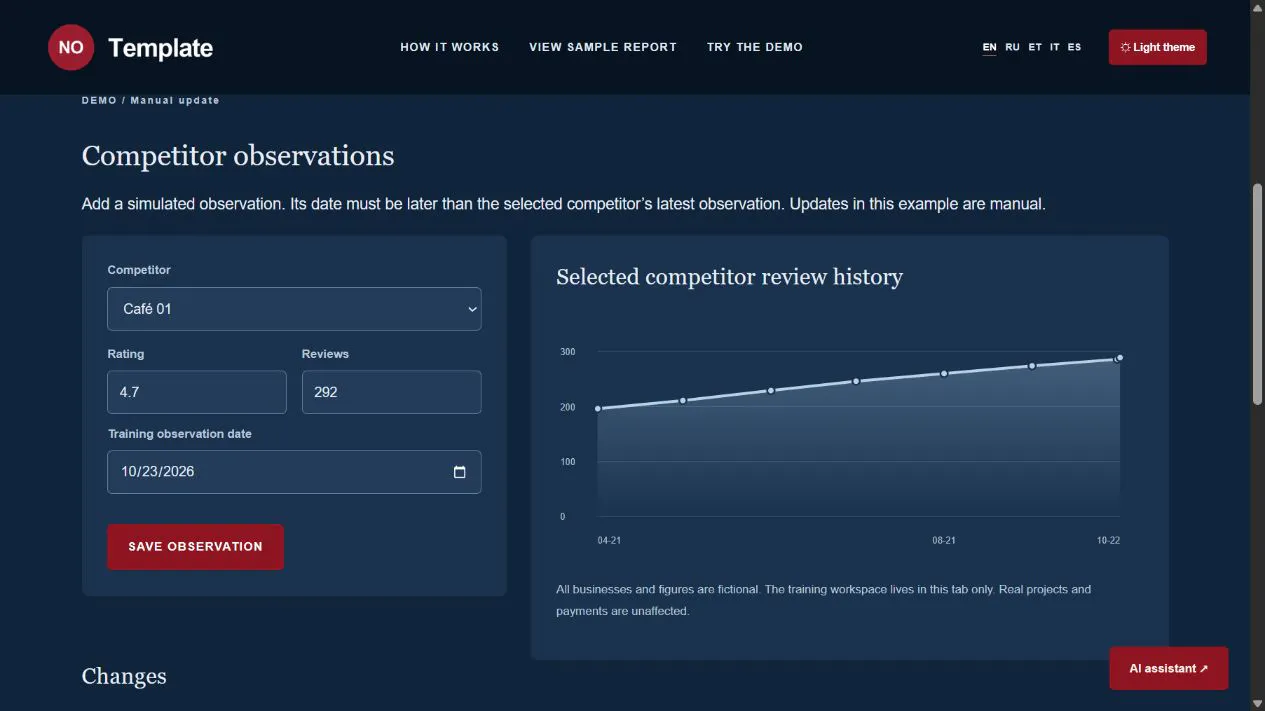Viewport: 1265px width, 711px height.
Task: Switch language to ES
Action: [1074, 47]
